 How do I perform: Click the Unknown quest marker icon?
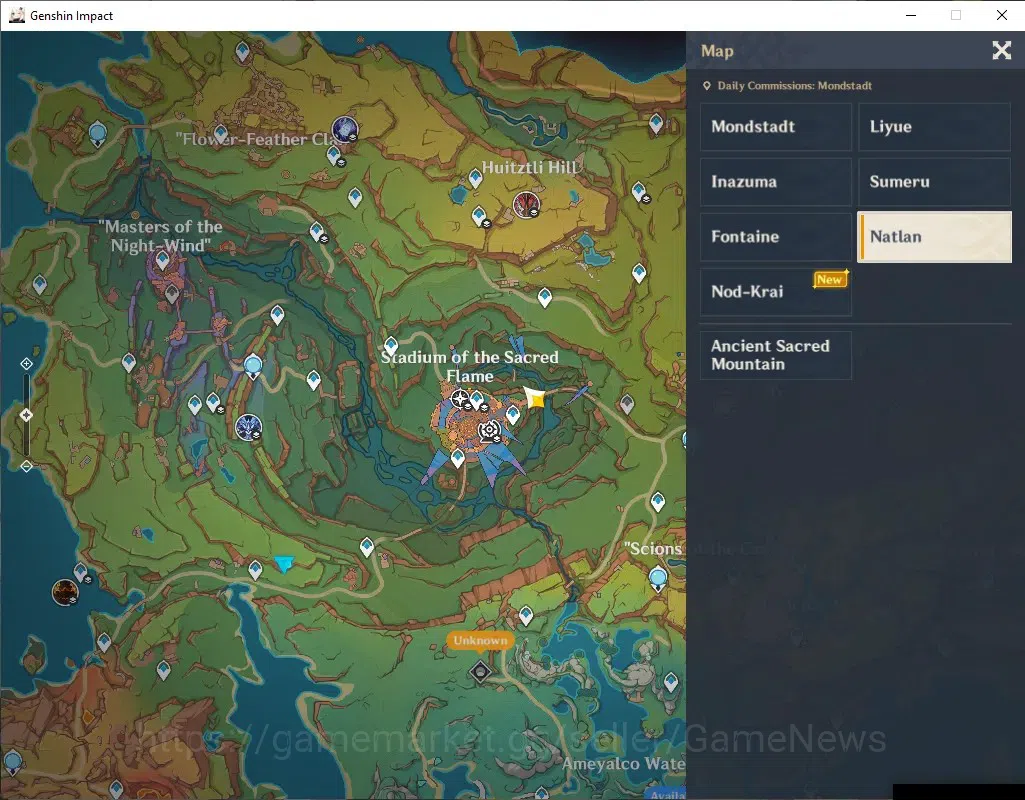480,671
